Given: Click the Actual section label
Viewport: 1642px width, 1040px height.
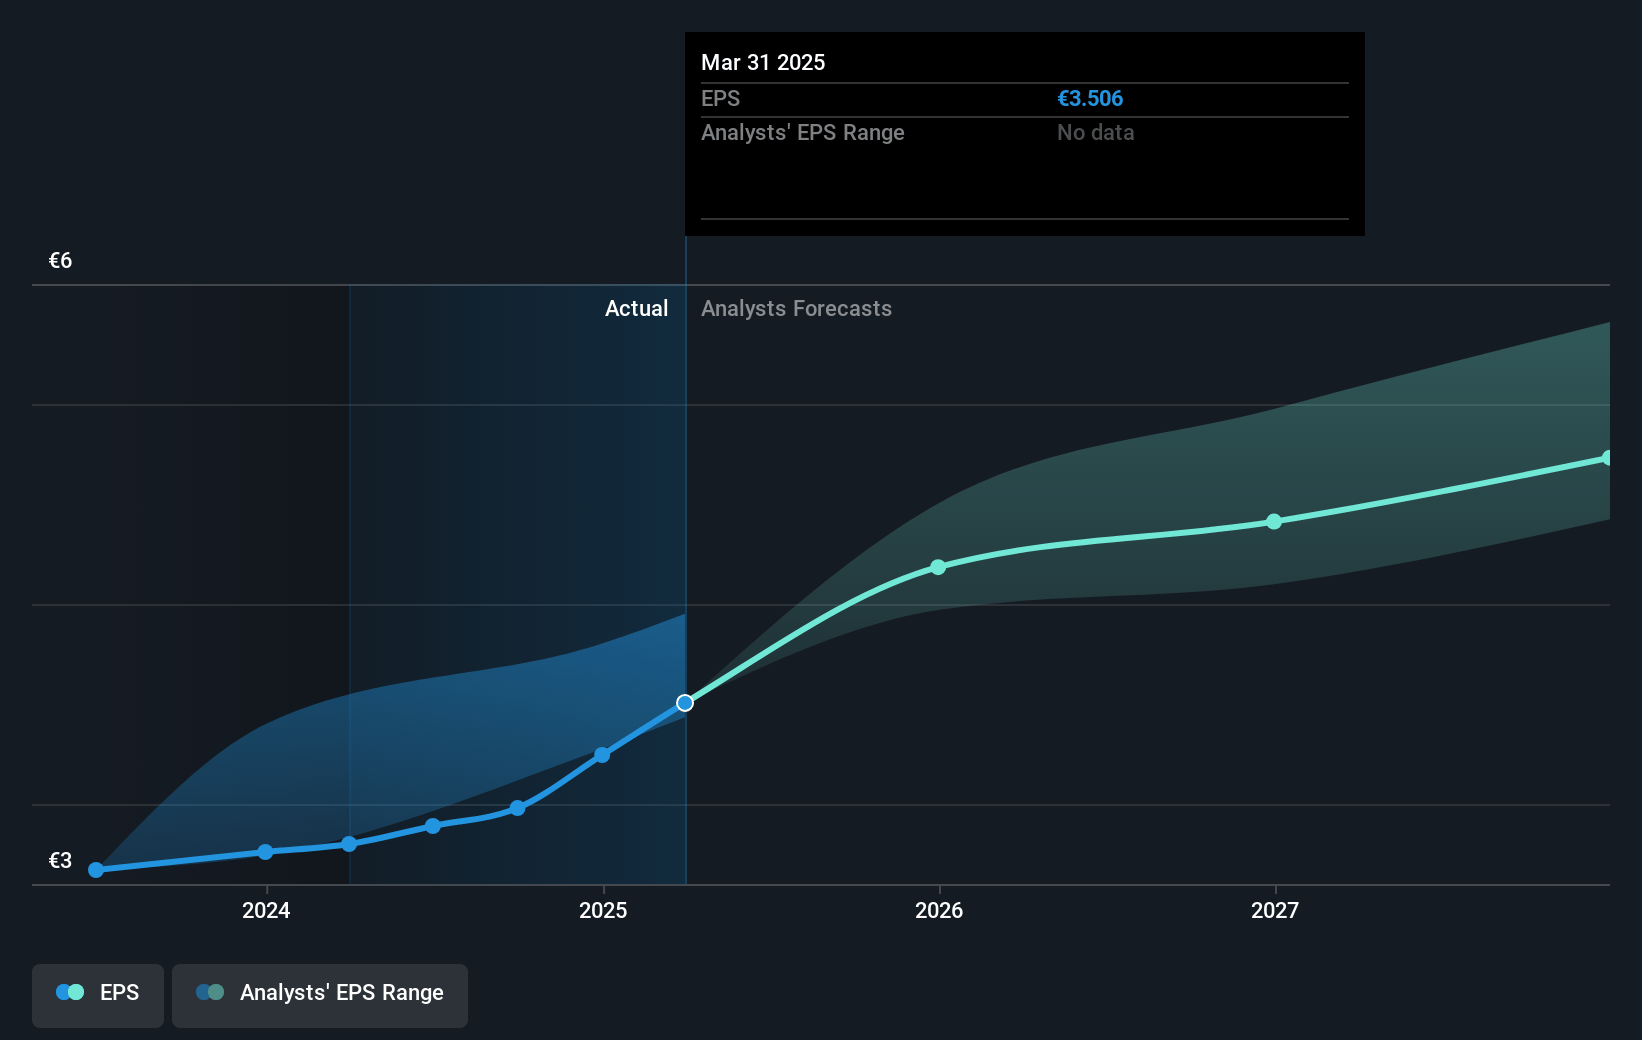Looking at the screenshot, I should pyautogui.click(x=636, y=309).
